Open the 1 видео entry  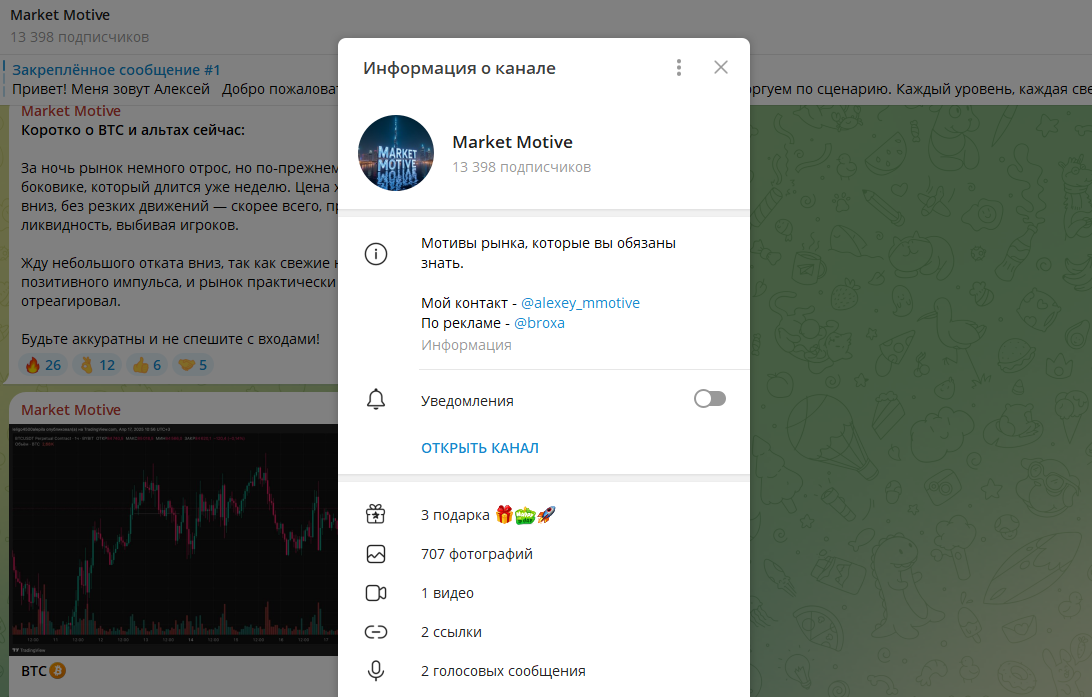tap(544, 593)
